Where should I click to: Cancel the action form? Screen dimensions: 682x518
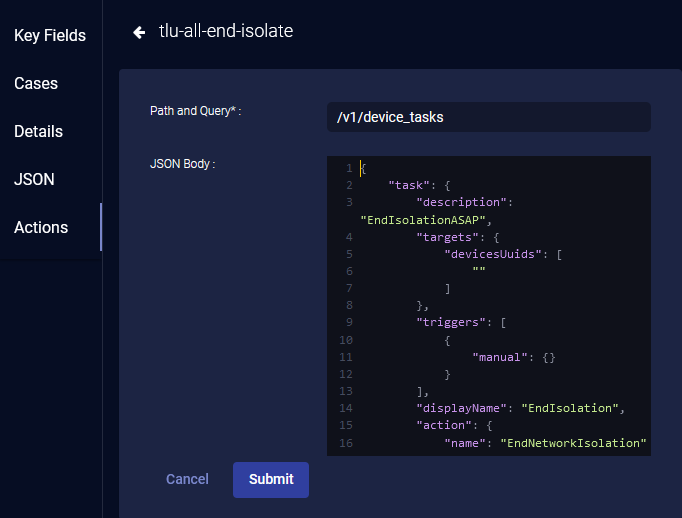point(187,479)
